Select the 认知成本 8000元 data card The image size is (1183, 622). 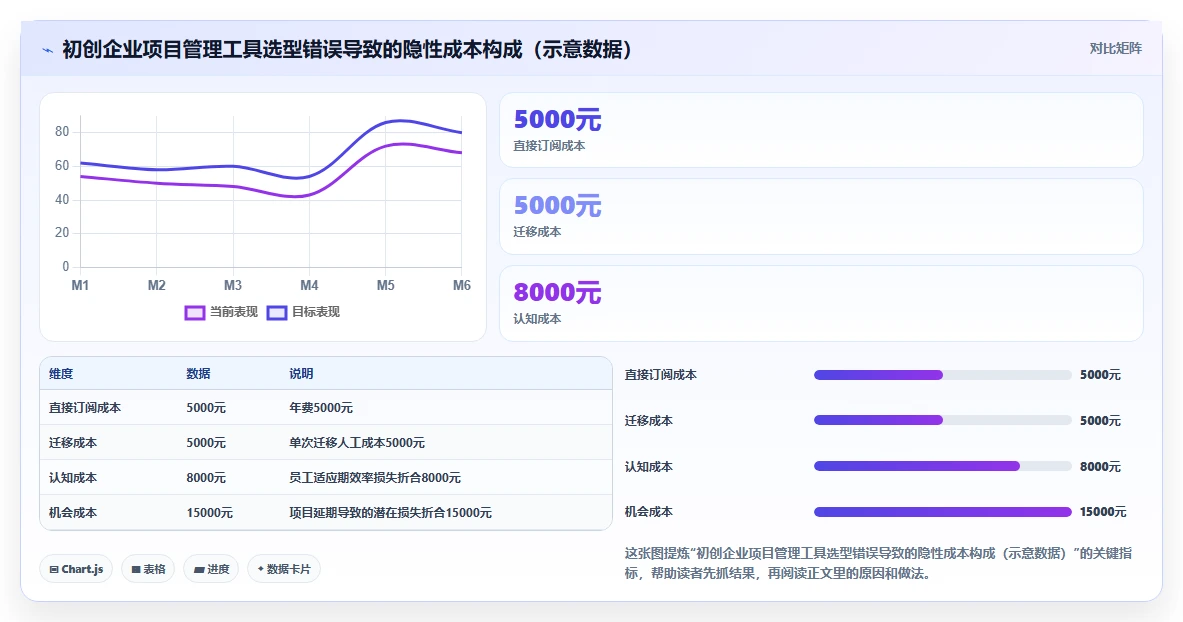point(821,303)
